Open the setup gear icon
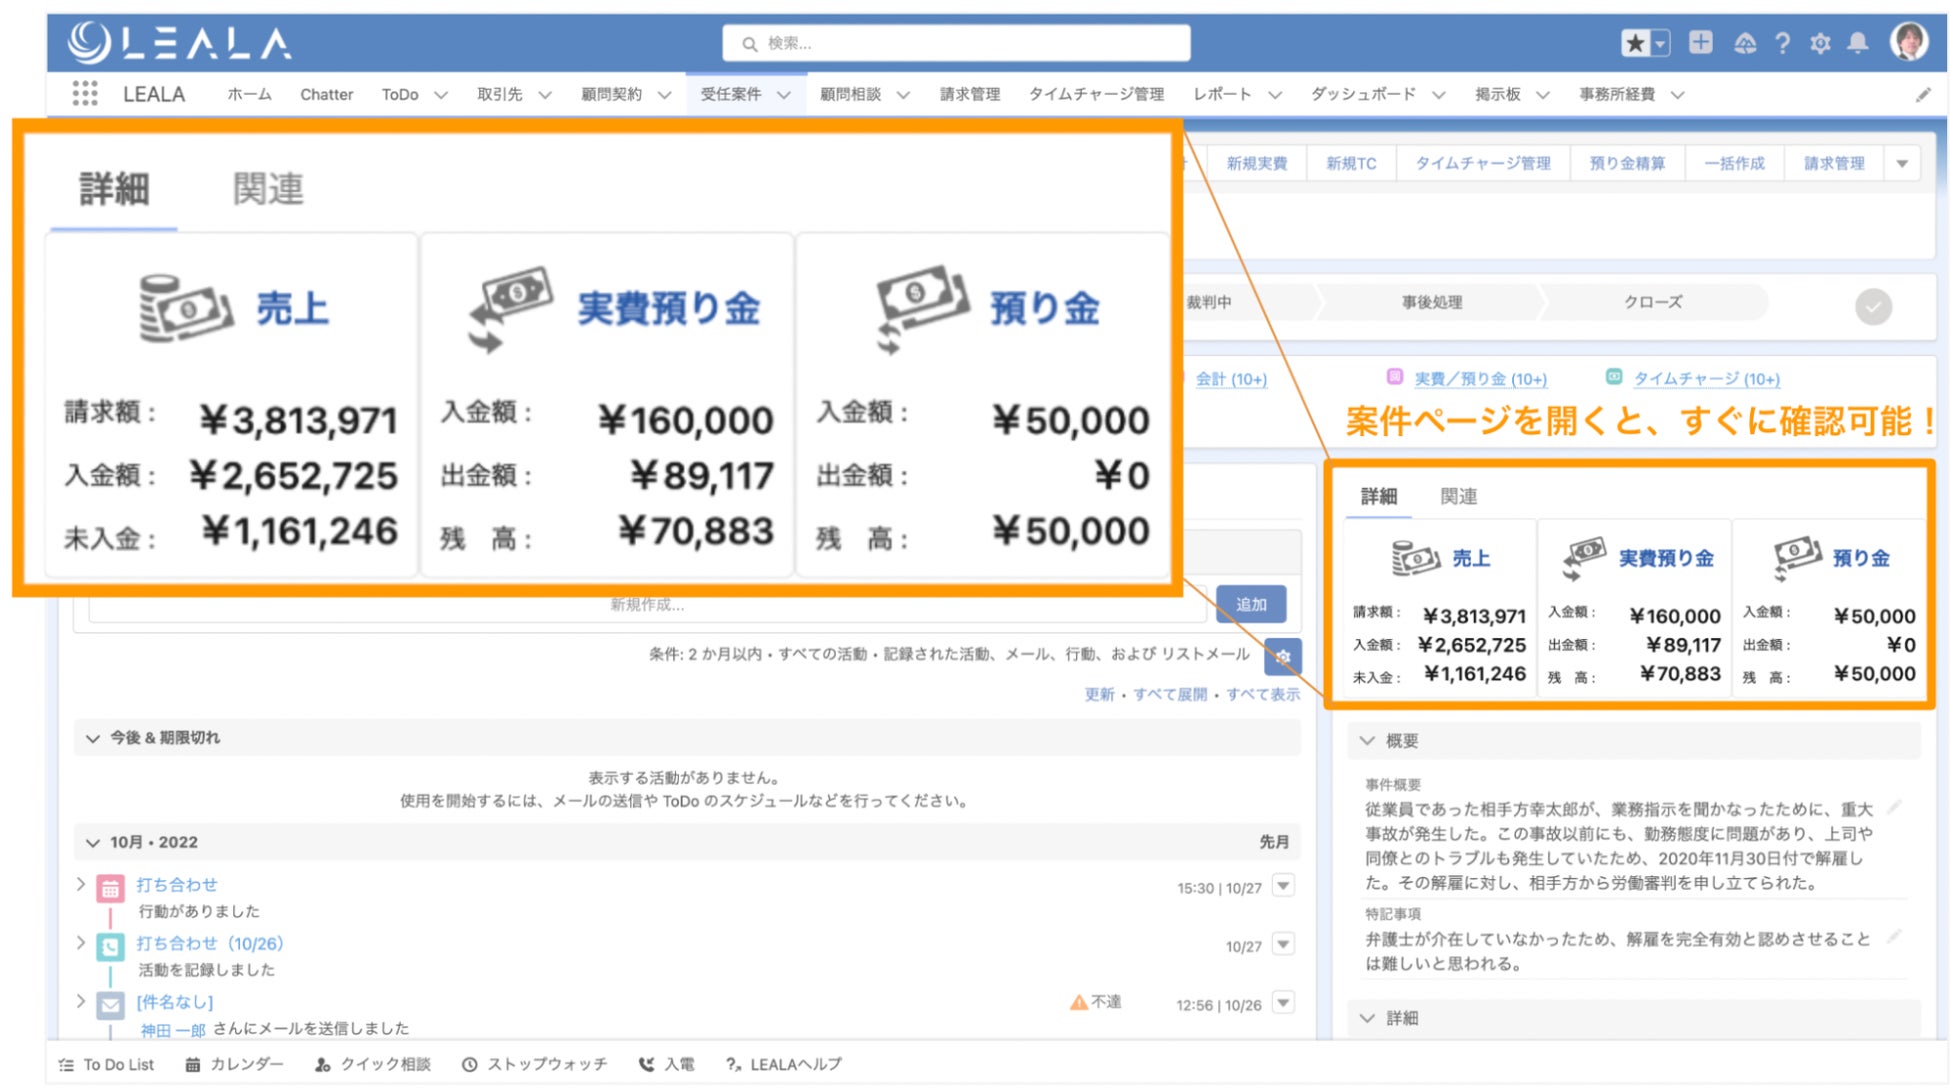Screen dimensions: 1950x1088 click(x=1820, y=43)
